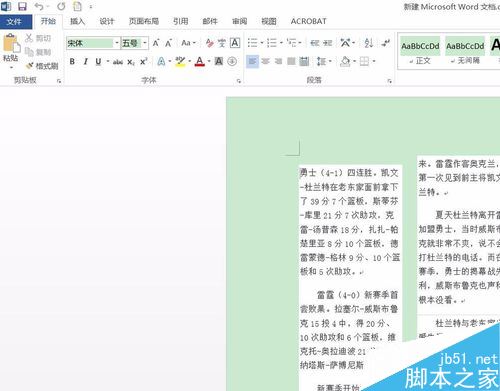The height and width of the screenshot is (391, 500).
Task: Open the font color dropdown arrow
Action: click(209, 62)
